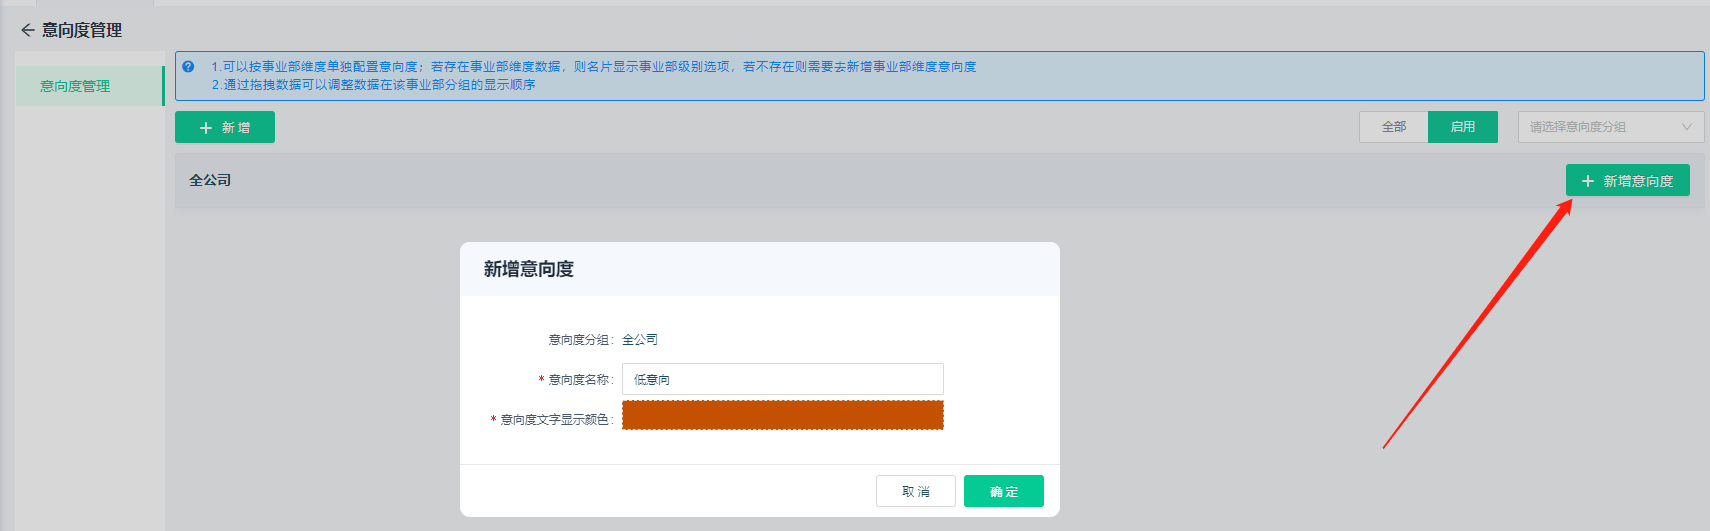Click the 新增意向度 dialog title bar
1710x531 pixels.
coord(759,269)
